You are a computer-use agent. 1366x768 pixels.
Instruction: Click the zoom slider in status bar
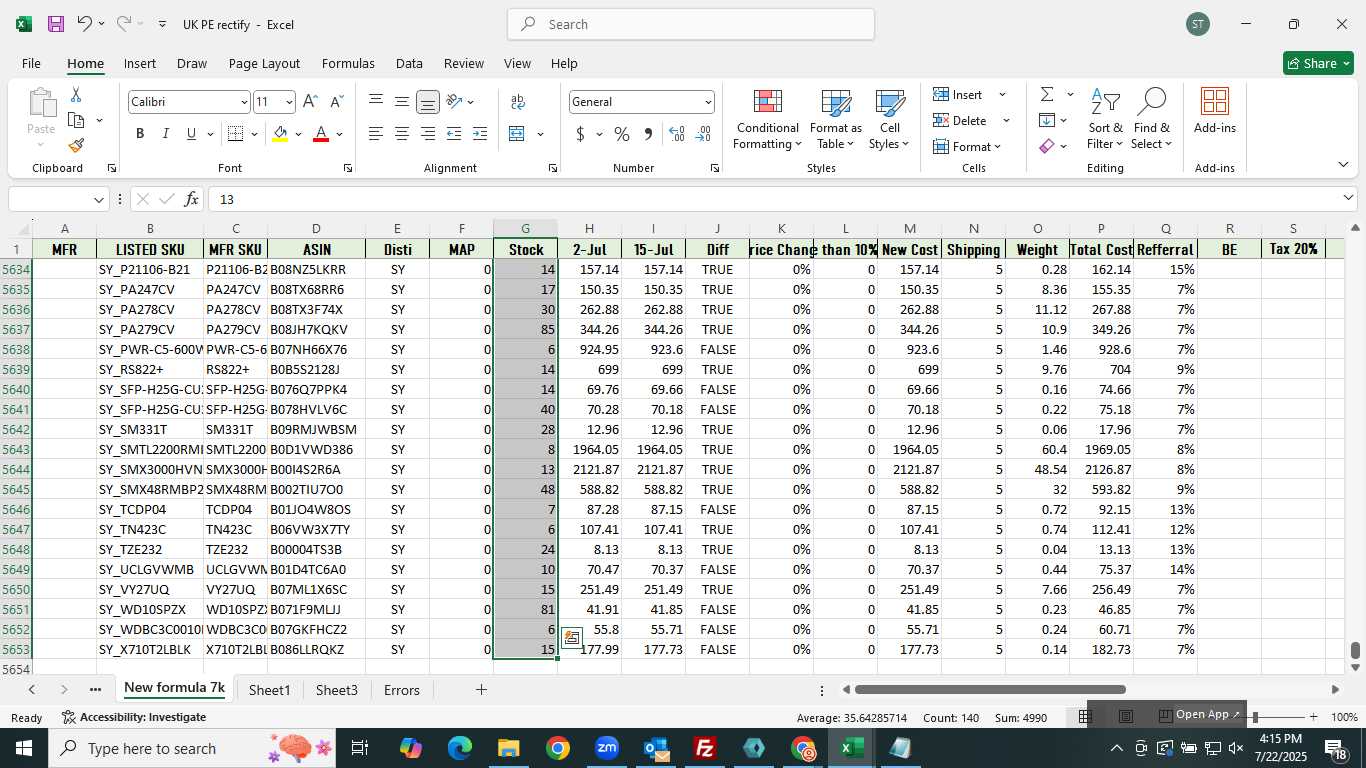[x=1255, y=717]
